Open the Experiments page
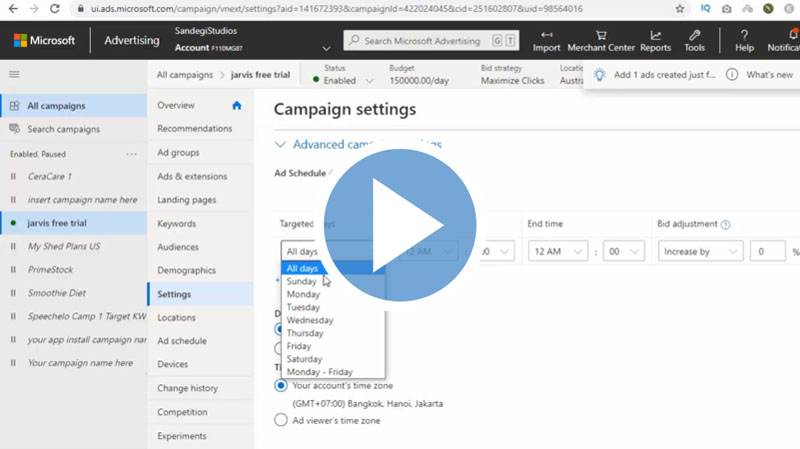This screenshot has width=800, height=449. click(182, 436)
